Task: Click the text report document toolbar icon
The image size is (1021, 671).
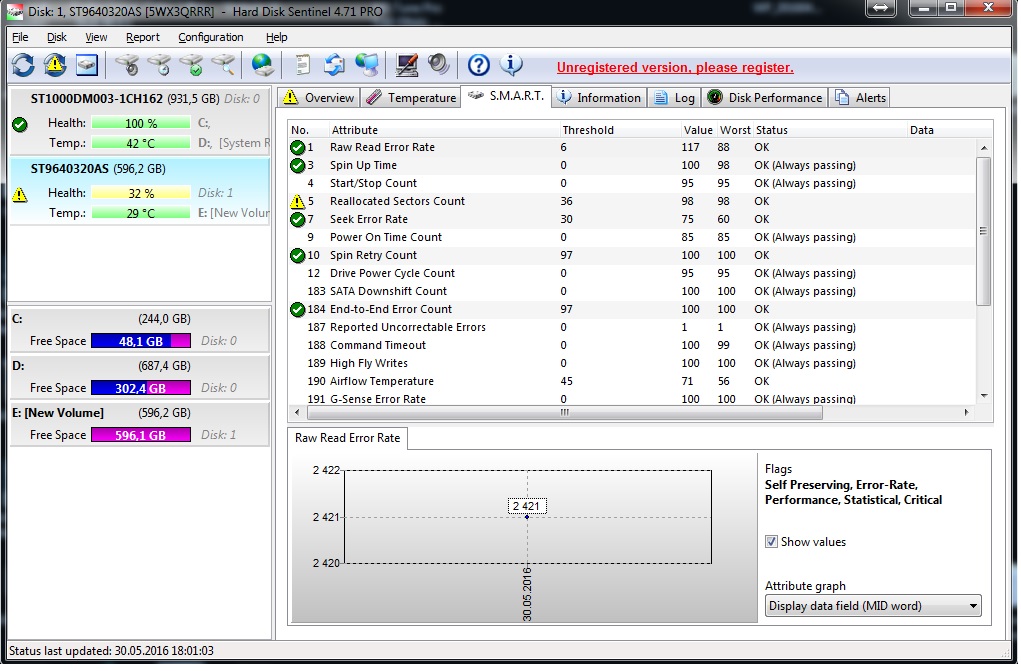Action: 301,66
